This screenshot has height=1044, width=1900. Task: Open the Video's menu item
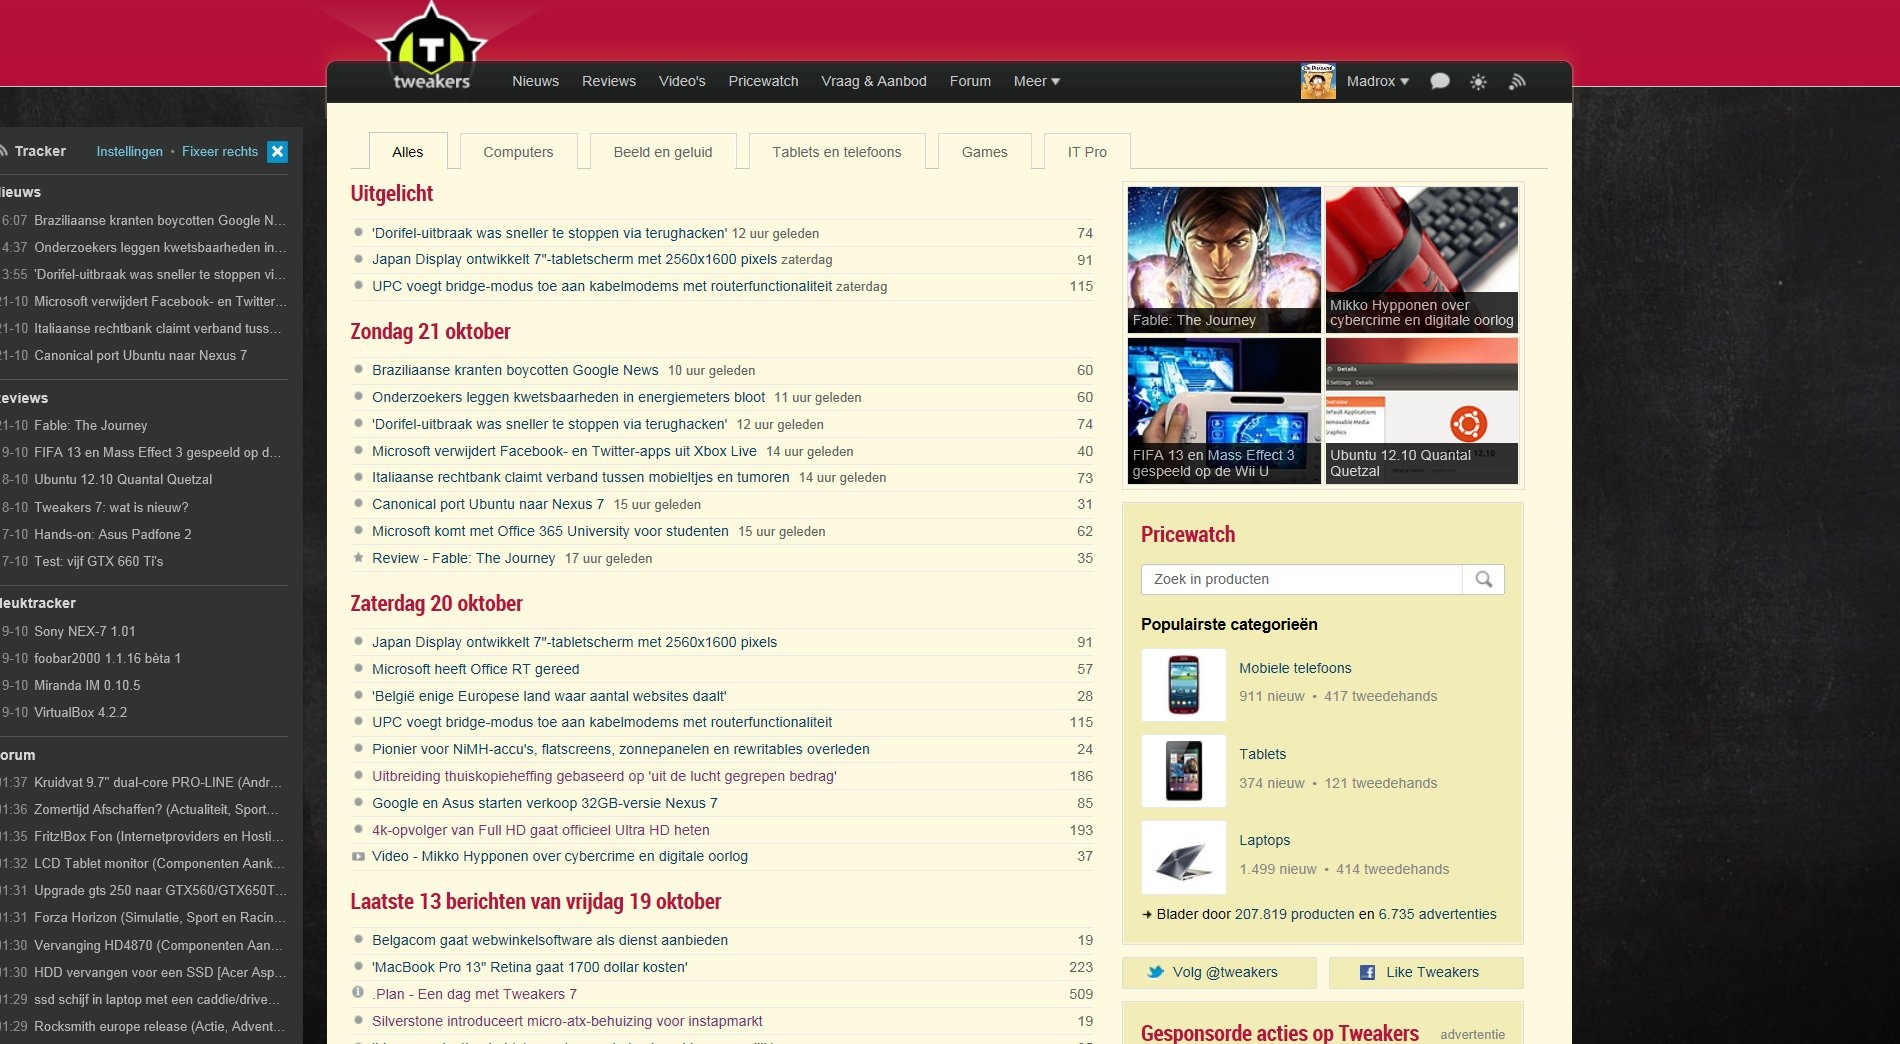coord(682,81)
